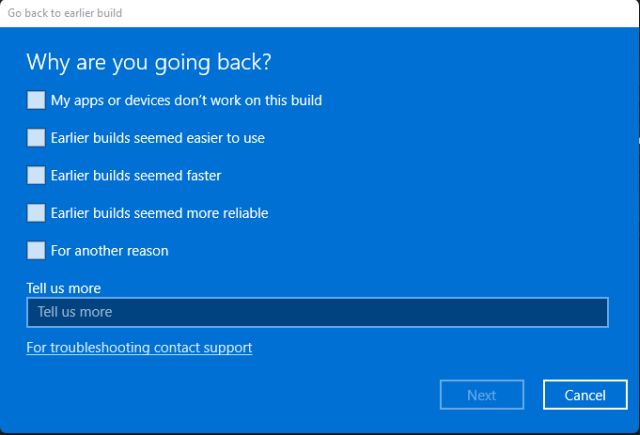Click the 'My apps or devices don't work on this build' label text
The image size is (640, 435).
pos(186,100)
